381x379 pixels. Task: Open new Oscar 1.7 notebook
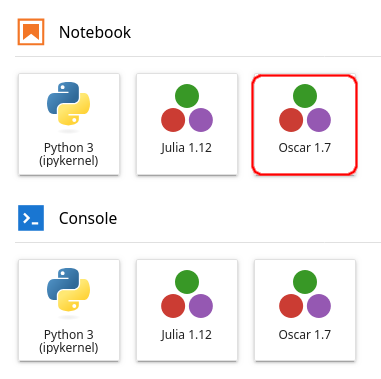[305, 124]
